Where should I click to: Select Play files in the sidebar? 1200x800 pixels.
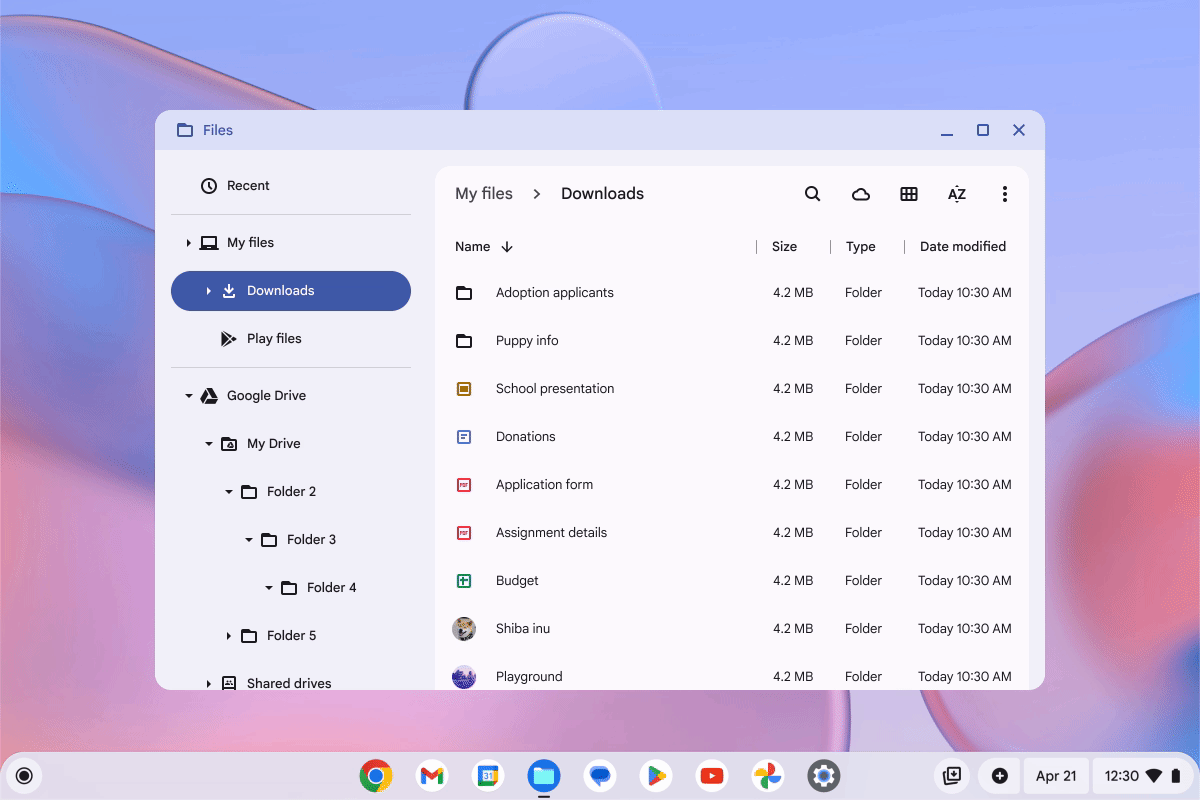(291, 339)
